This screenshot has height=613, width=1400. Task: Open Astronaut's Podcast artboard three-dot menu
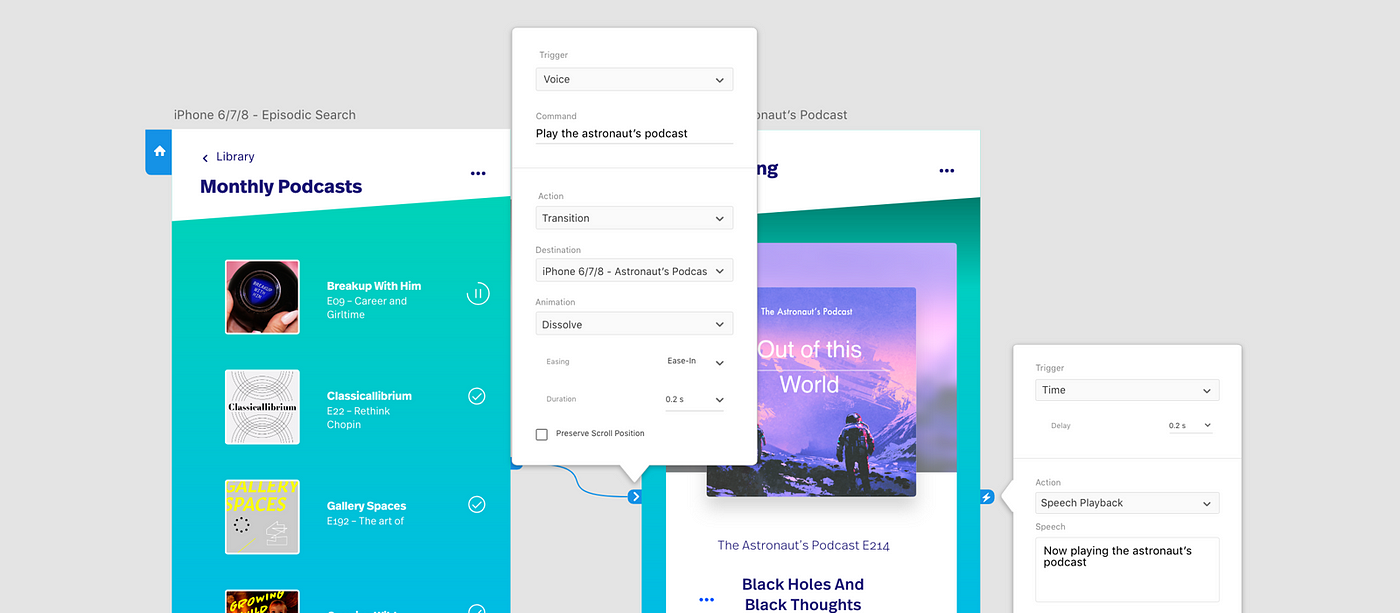pos(946,171)
